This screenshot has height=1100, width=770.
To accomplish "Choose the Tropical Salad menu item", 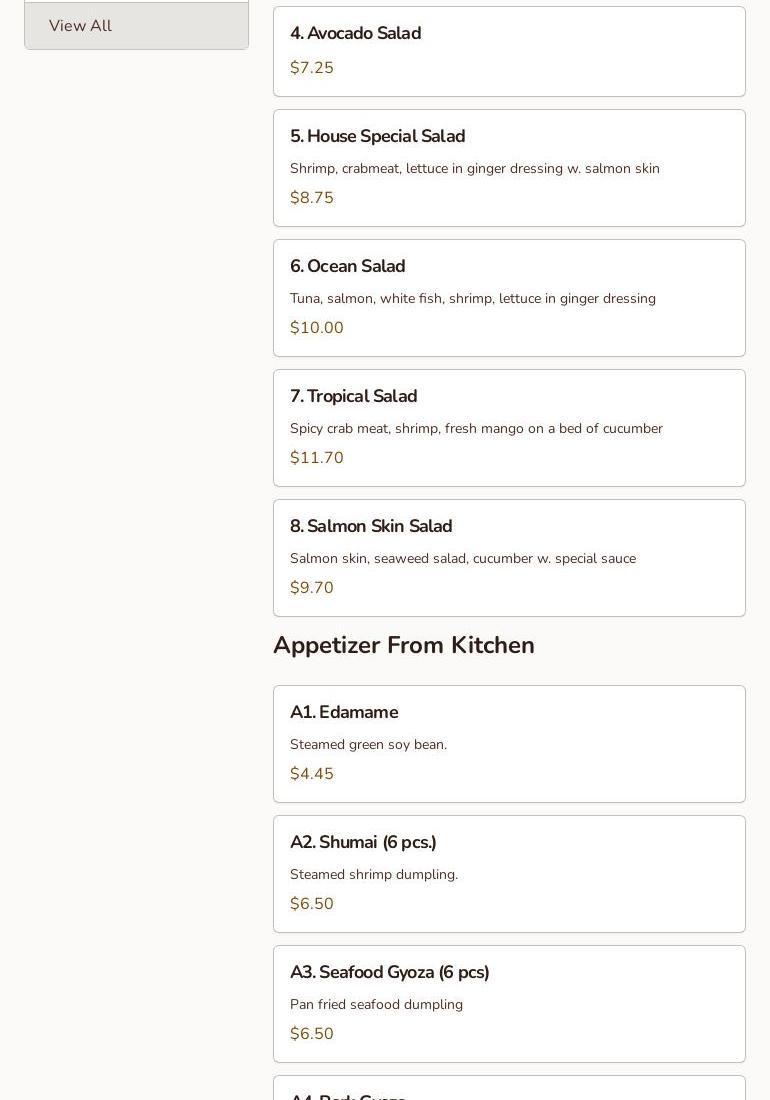I will click(x=354, y=397).
